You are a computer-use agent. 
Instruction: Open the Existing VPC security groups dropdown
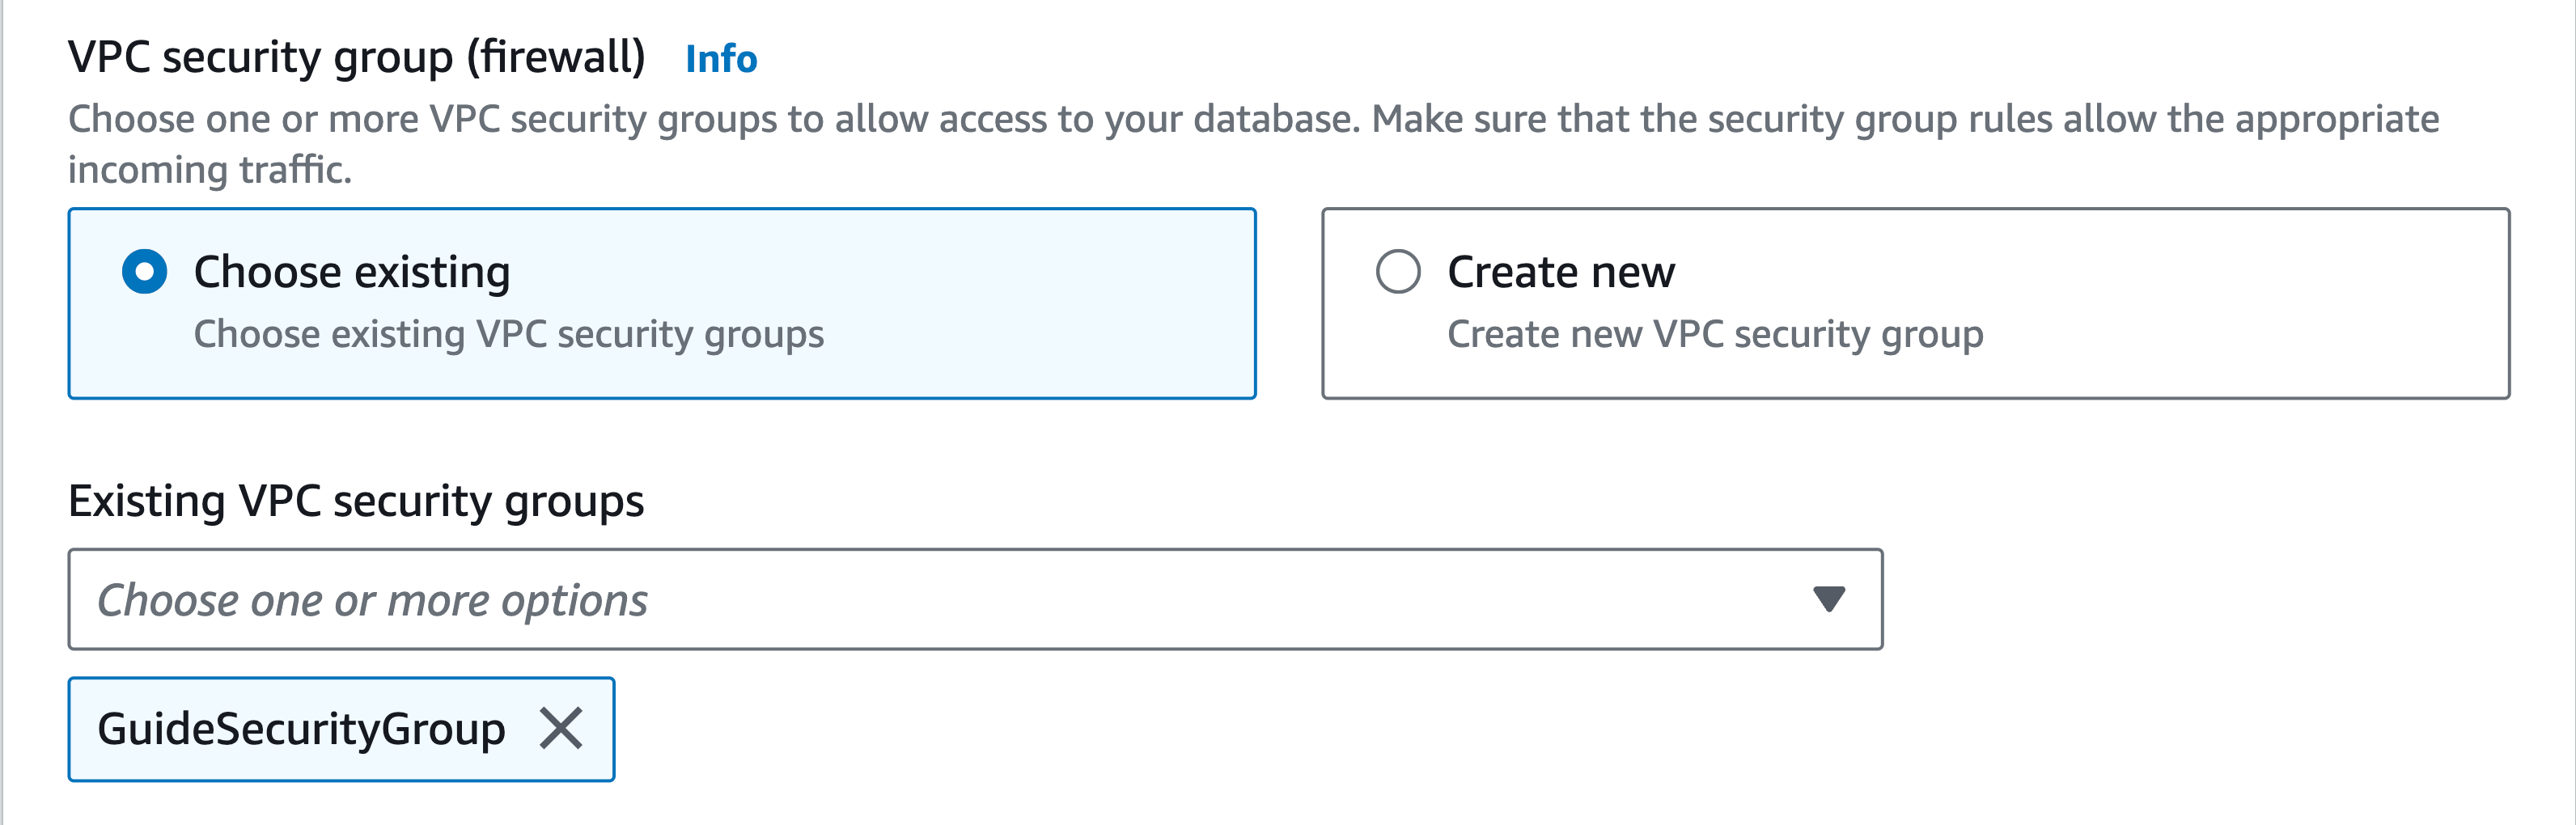pyautogui.click(x=974, y=599)
